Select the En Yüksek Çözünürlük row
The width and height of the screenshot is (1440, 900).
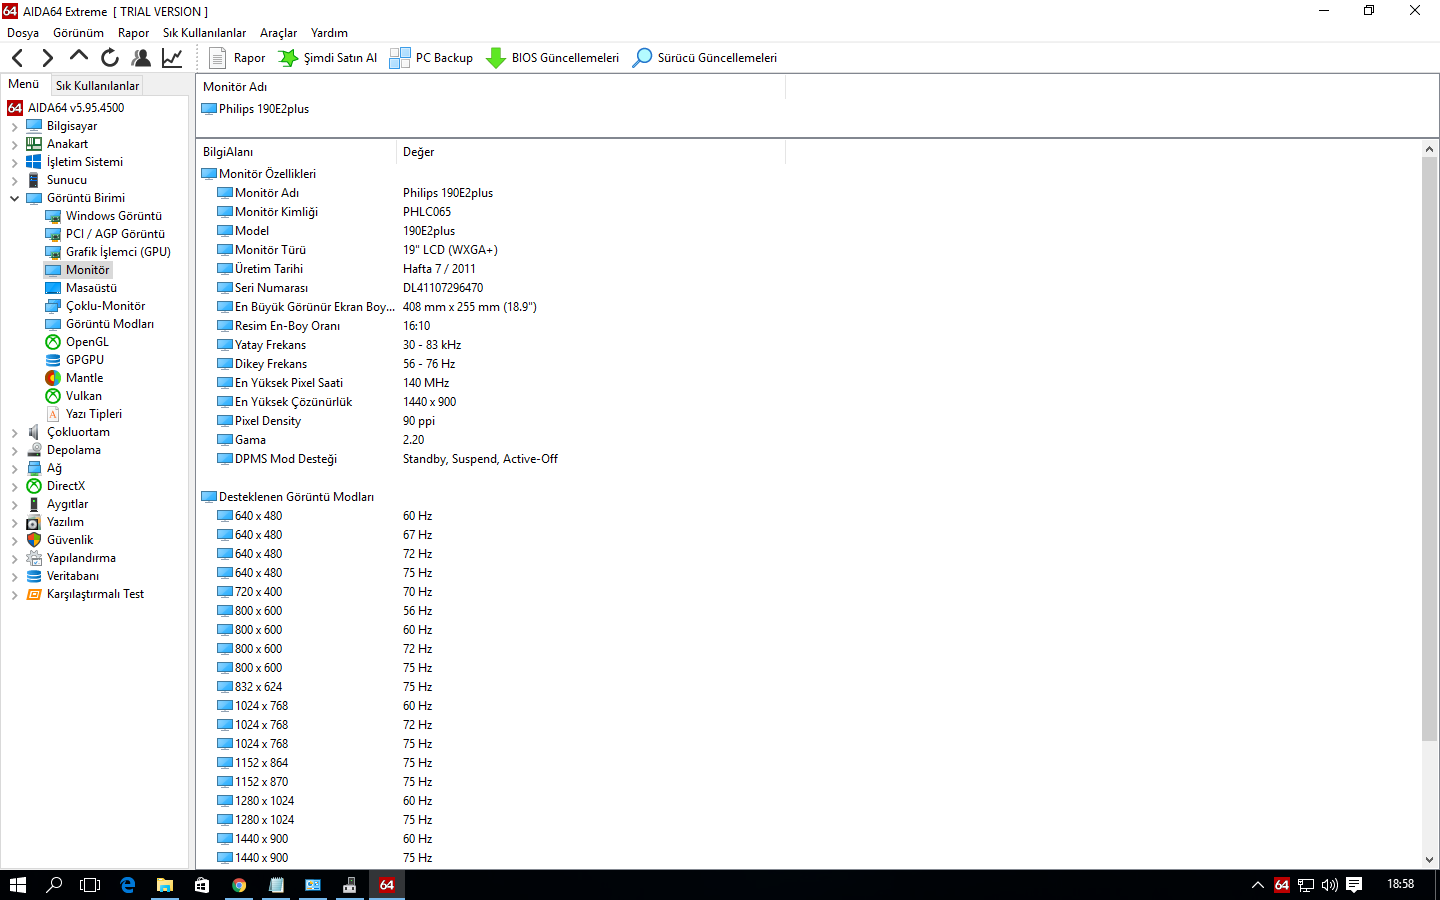(808, 402)
